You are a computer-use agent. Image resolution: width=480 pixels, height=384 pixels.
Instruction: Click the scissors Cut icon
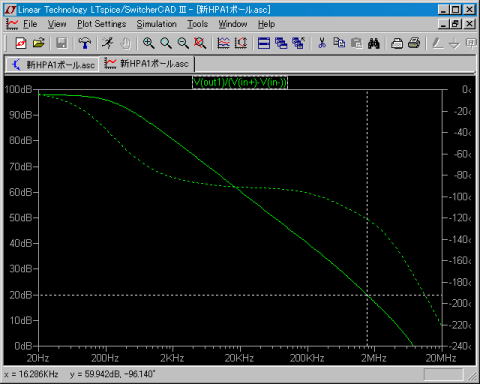(x=322, y=43)
